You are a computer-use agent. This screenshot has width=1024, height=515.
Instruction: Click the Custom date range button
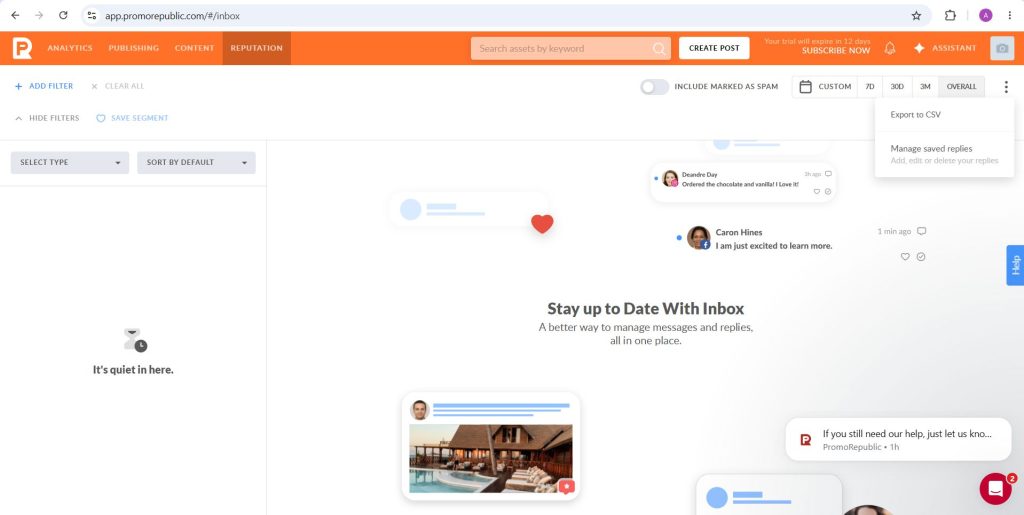click(825, 87)
